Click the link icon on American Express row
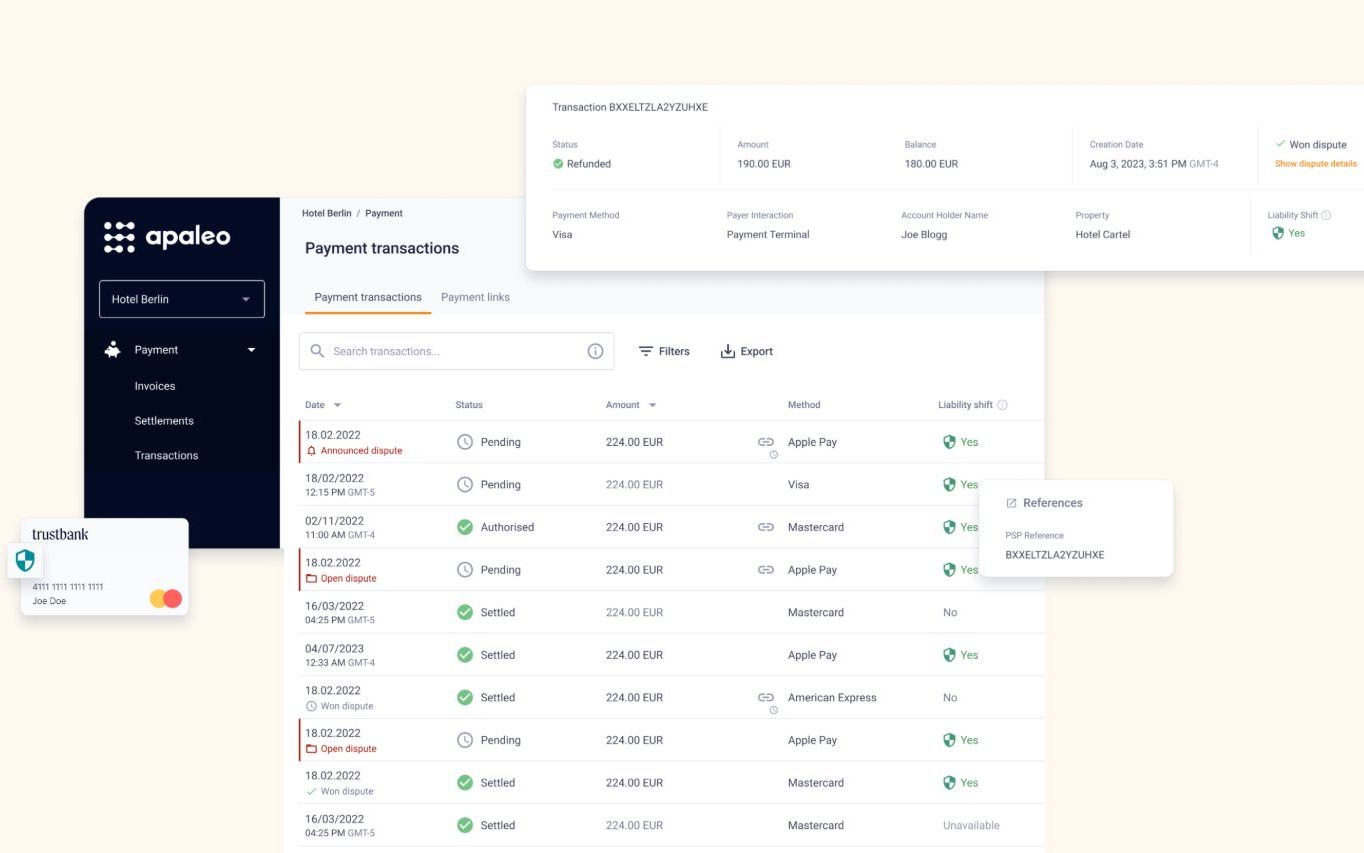The width and height of the screenshot is (1364, 853). tap(766, 698)
